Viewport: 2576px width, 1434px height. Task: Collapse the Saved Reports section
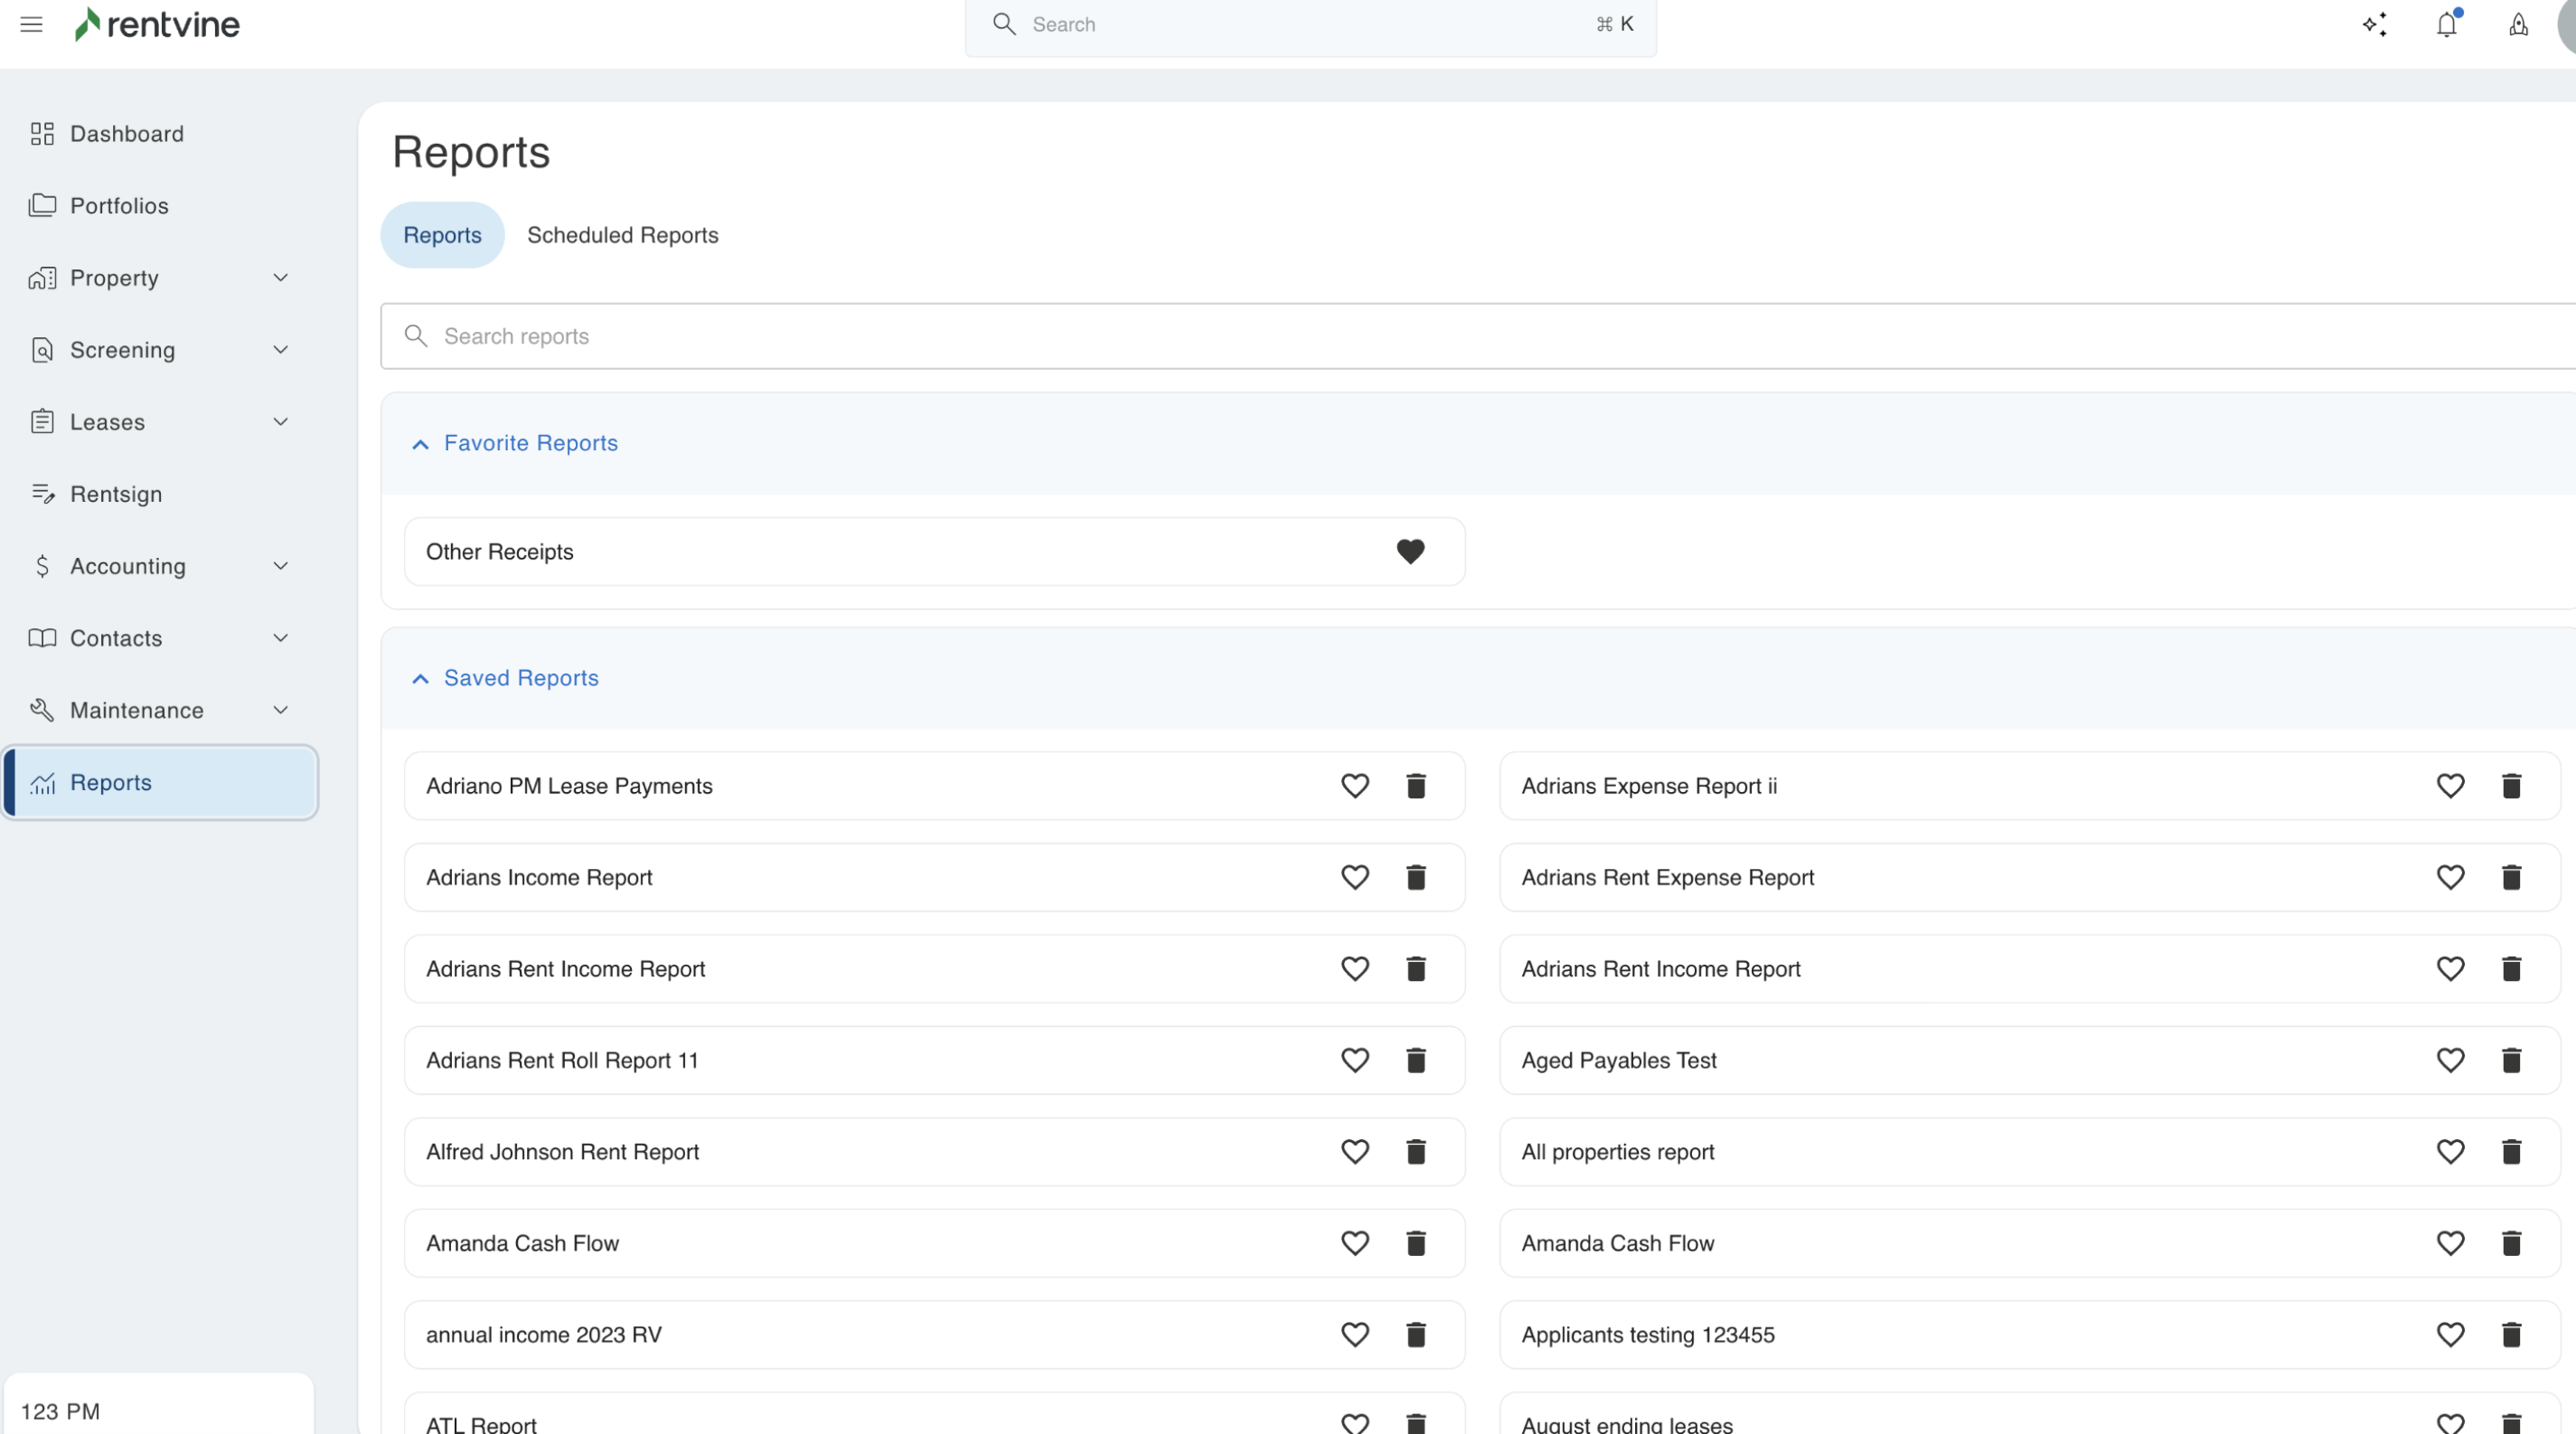[420, 679]
